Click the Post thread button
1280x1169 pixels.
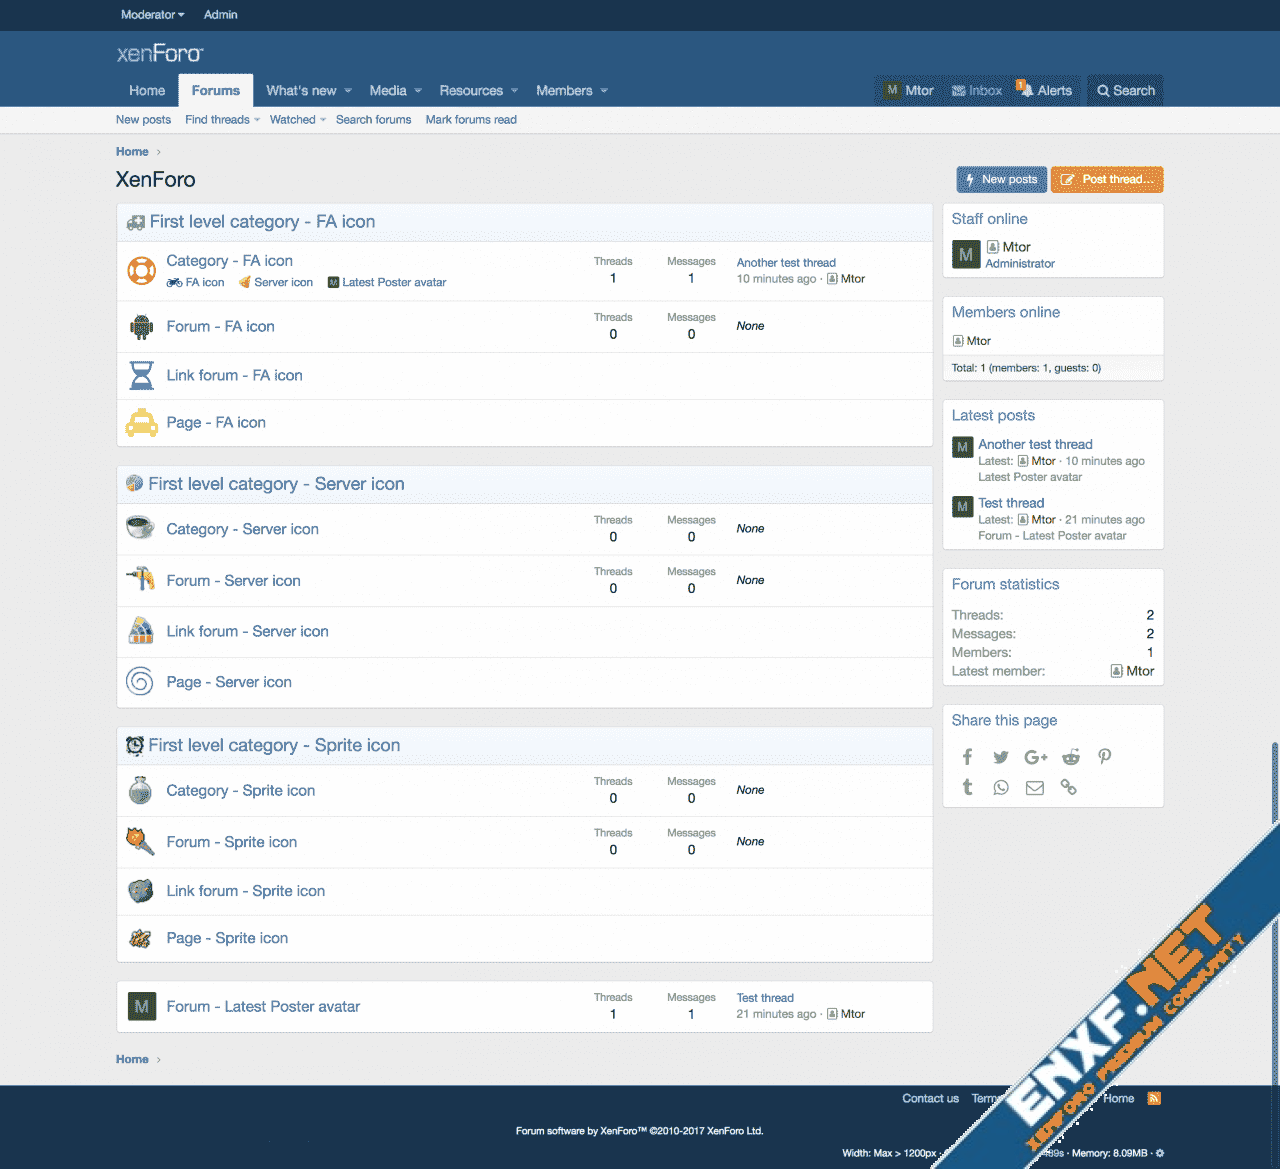pyautogui.click(x=1106, y=180)
